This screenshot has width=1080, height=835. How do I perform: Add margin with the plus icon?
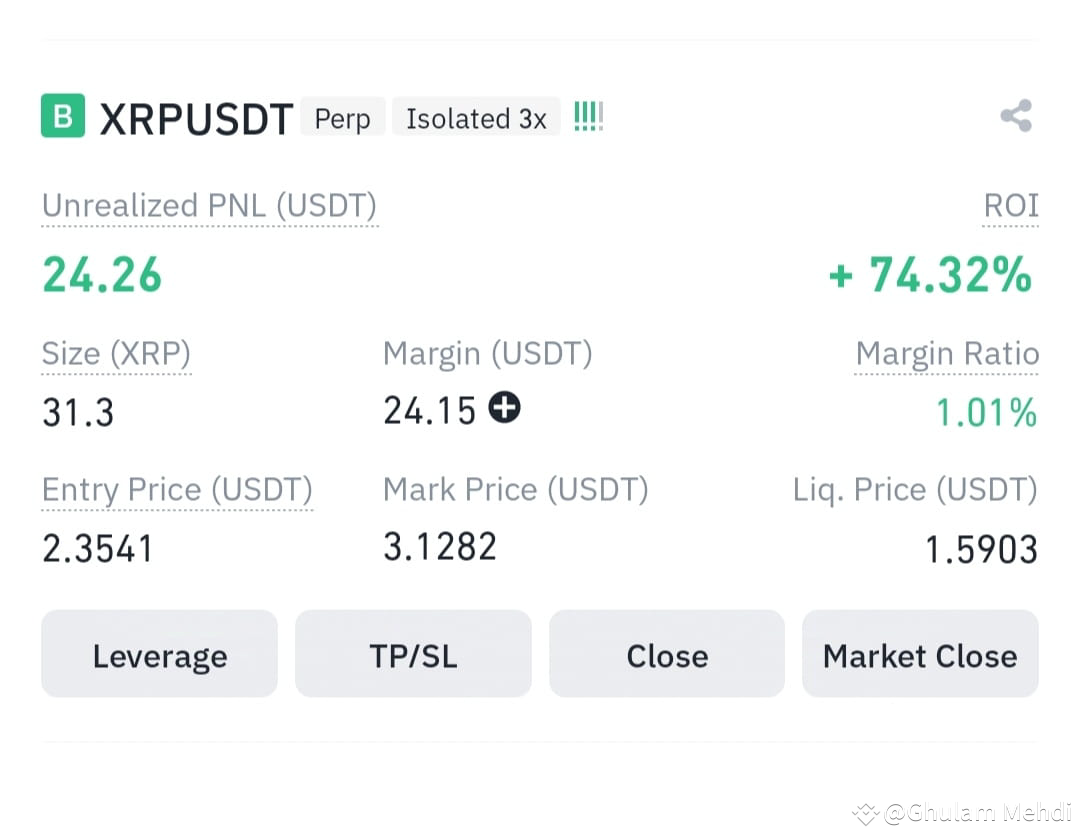pyautogui.click(x=504, y=407)
